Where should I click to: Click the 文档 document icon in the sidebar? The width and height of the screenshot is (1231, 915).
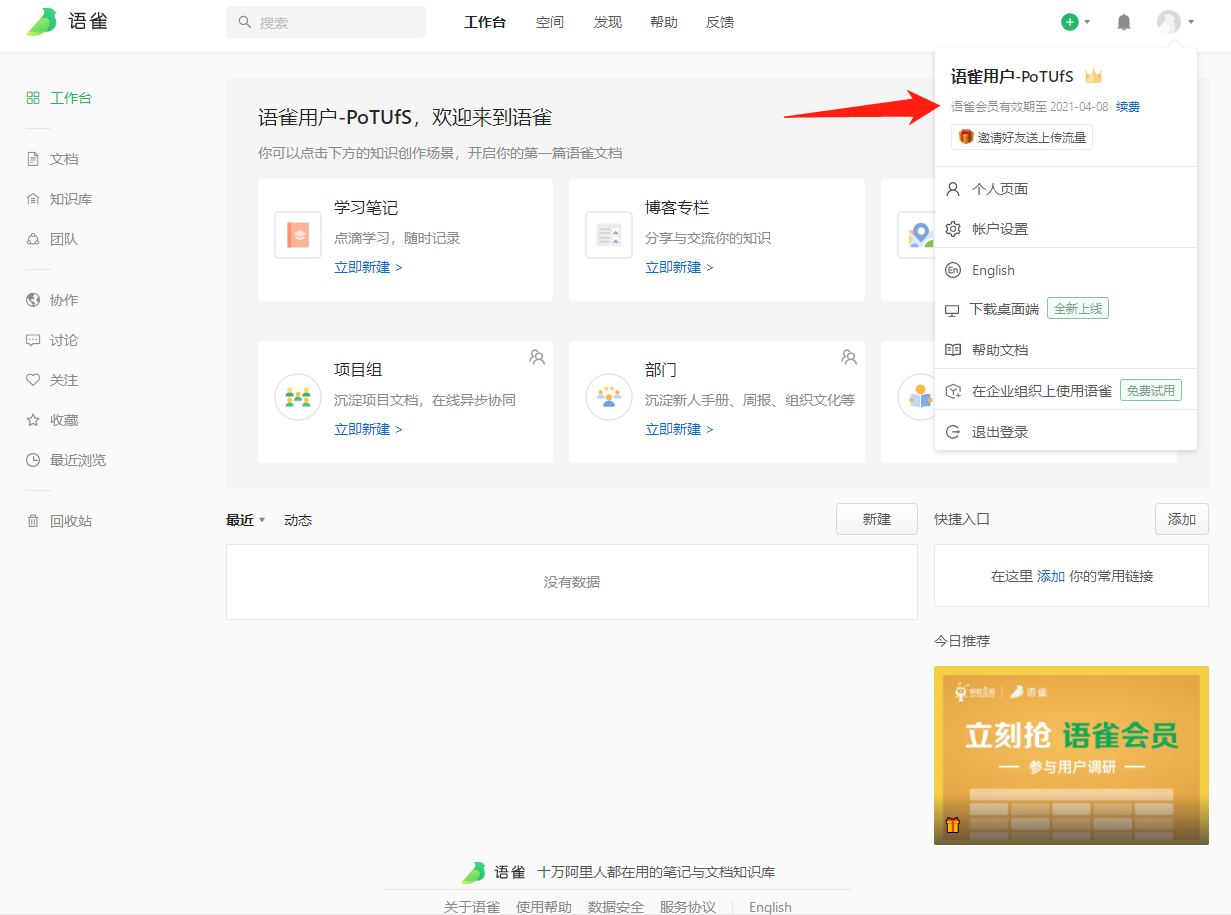coord(33,159)
